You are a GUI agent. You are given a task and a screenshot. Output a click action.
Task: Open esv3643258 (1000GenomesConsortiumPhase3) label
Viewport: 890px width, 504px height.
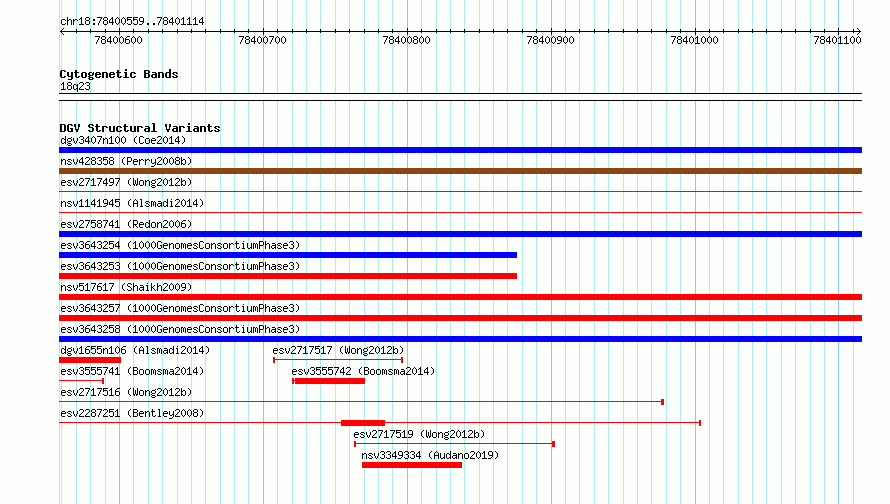tap(180, 329)
